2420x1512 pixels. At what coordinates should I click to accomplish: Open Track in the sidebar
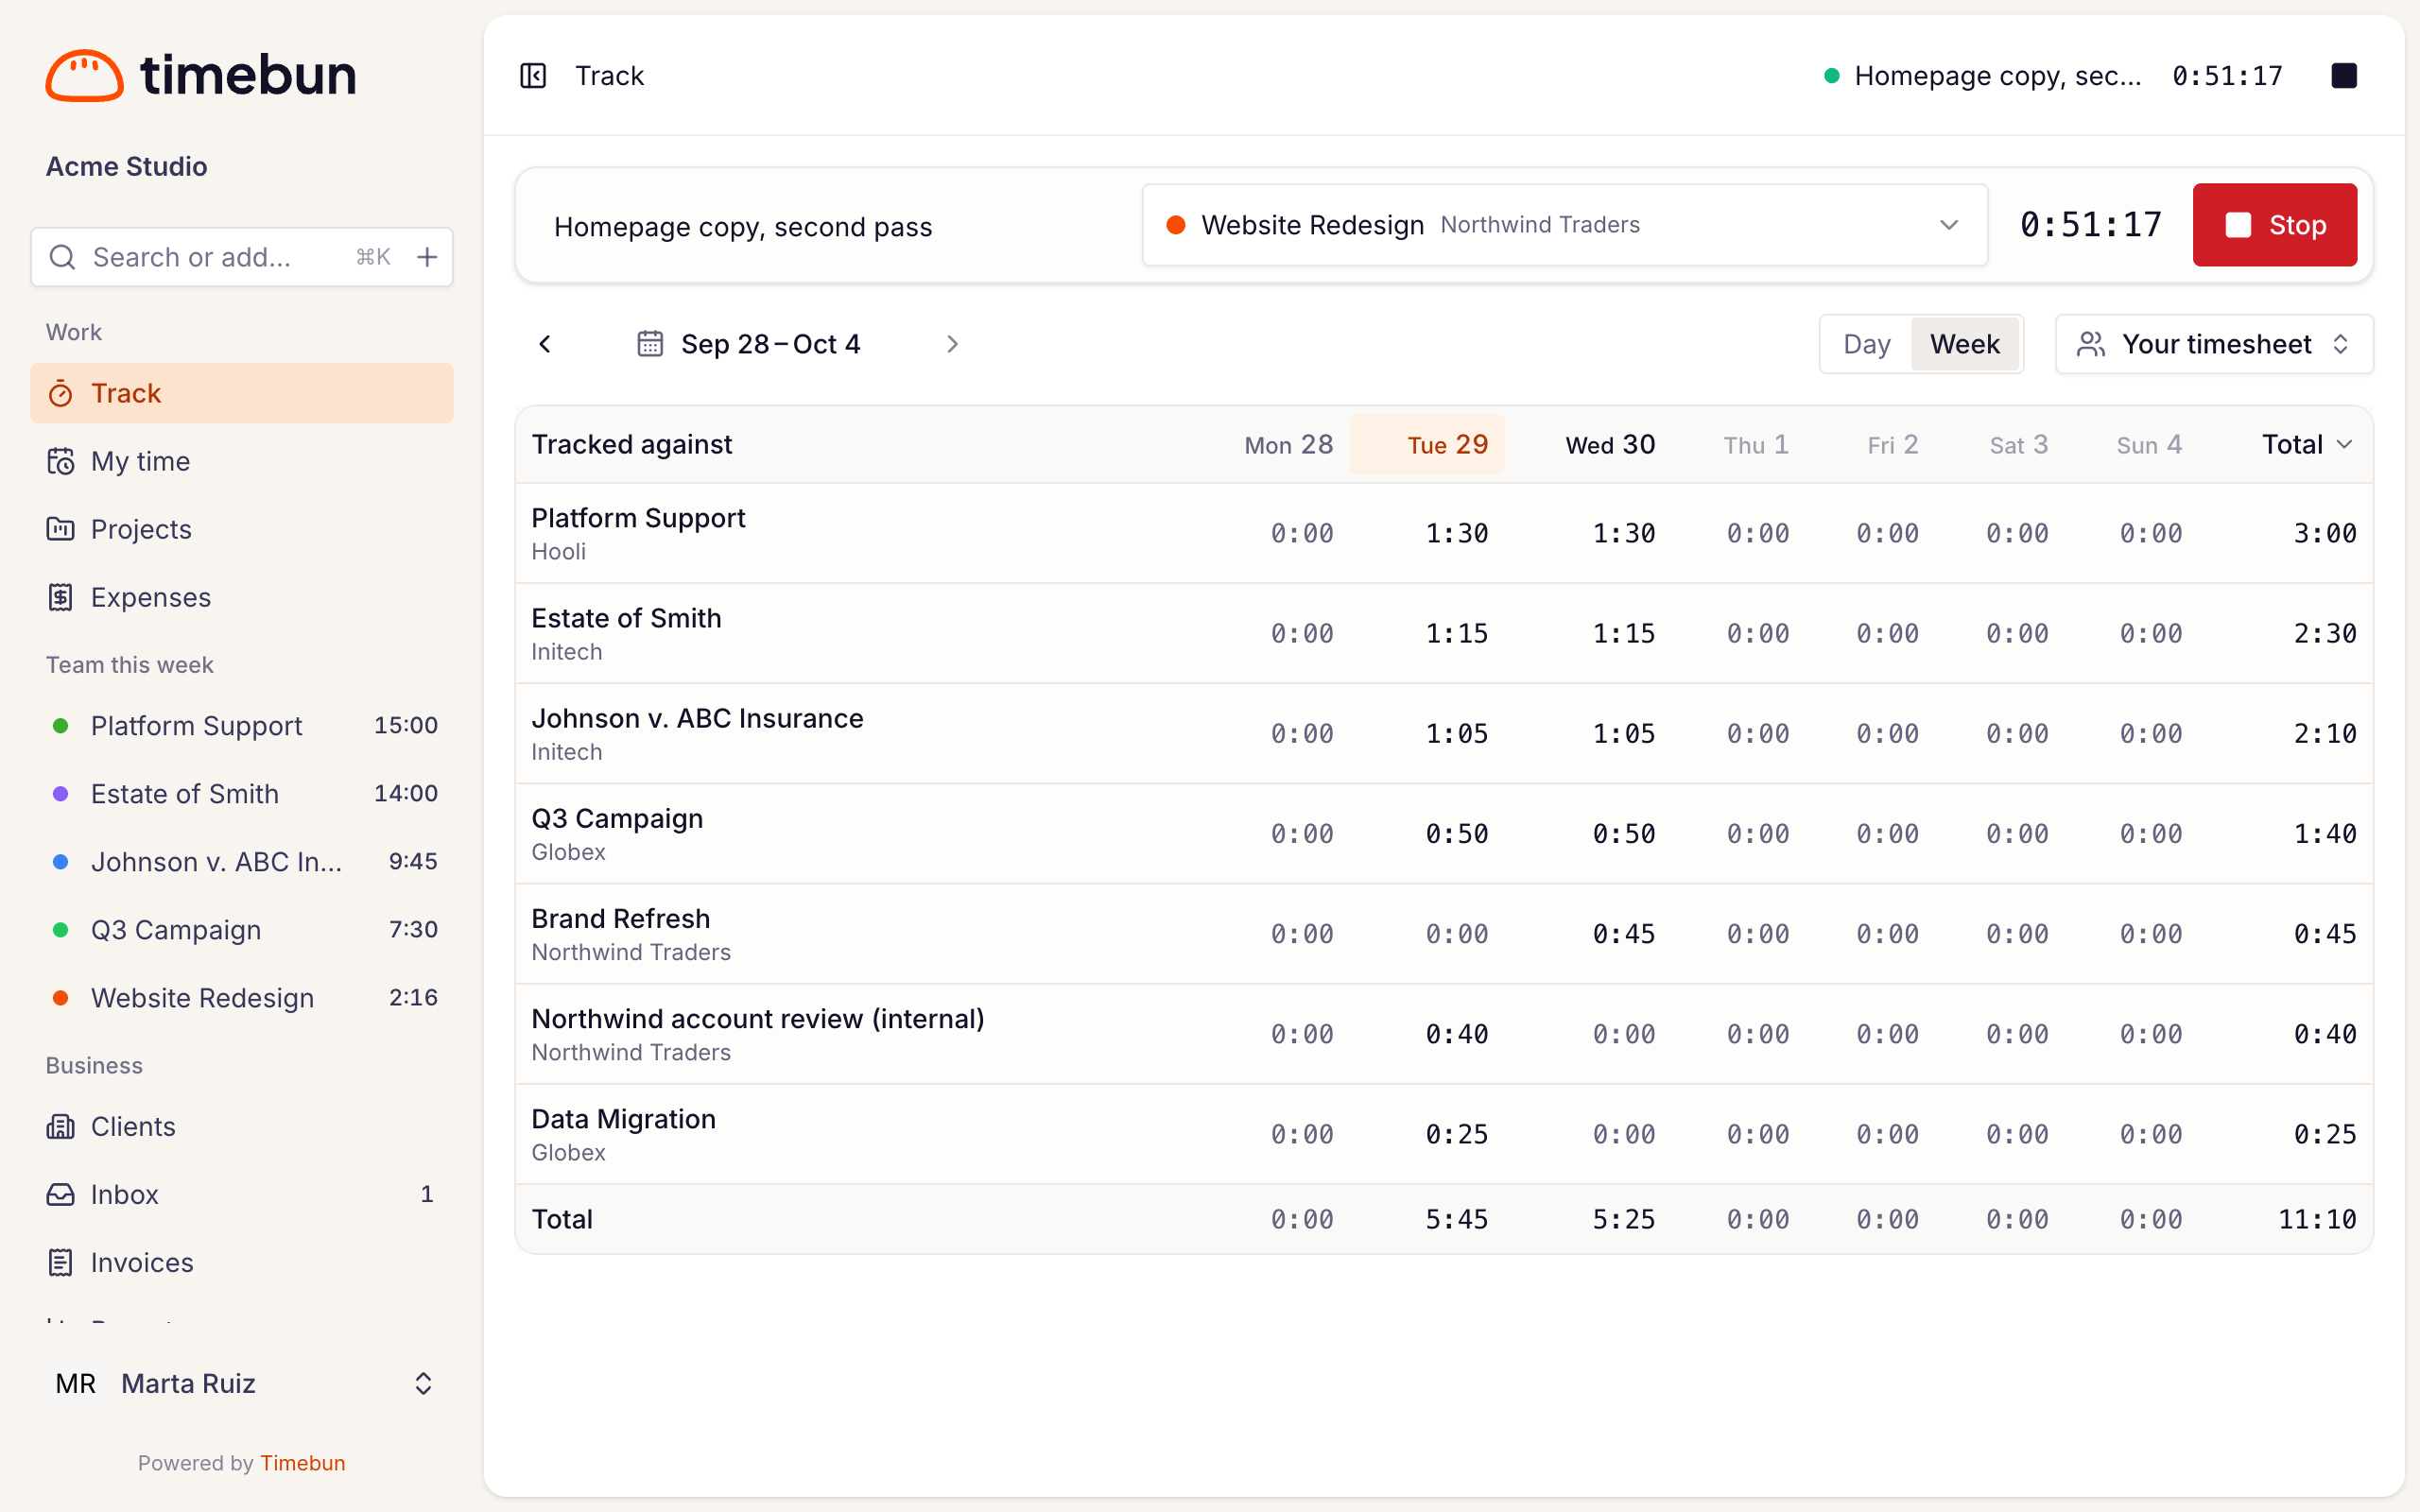point(242,393)
